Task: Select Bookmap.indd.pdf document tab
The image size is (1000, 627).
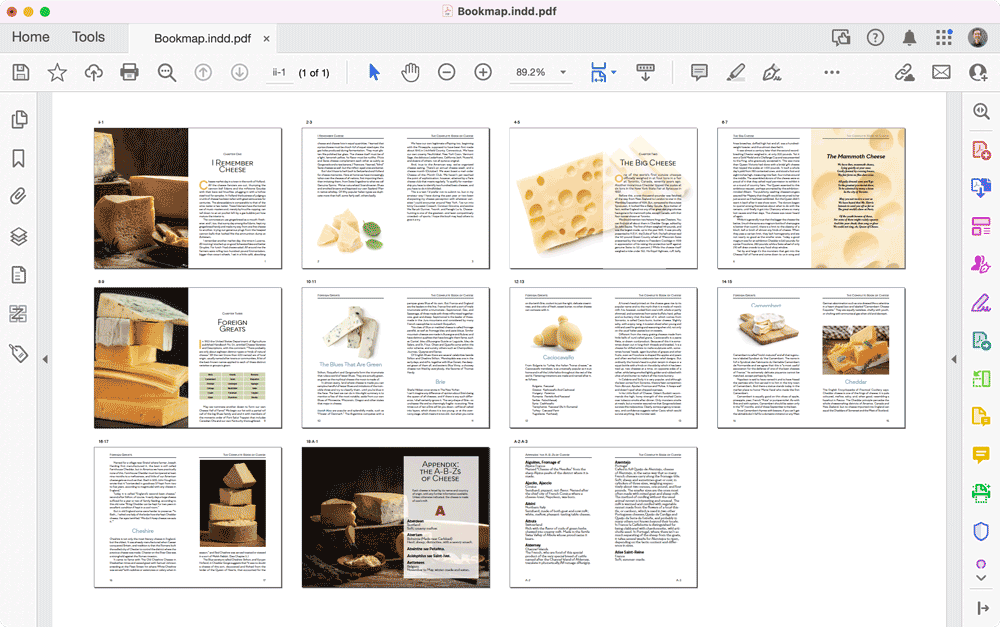Action: click(202, 38)
